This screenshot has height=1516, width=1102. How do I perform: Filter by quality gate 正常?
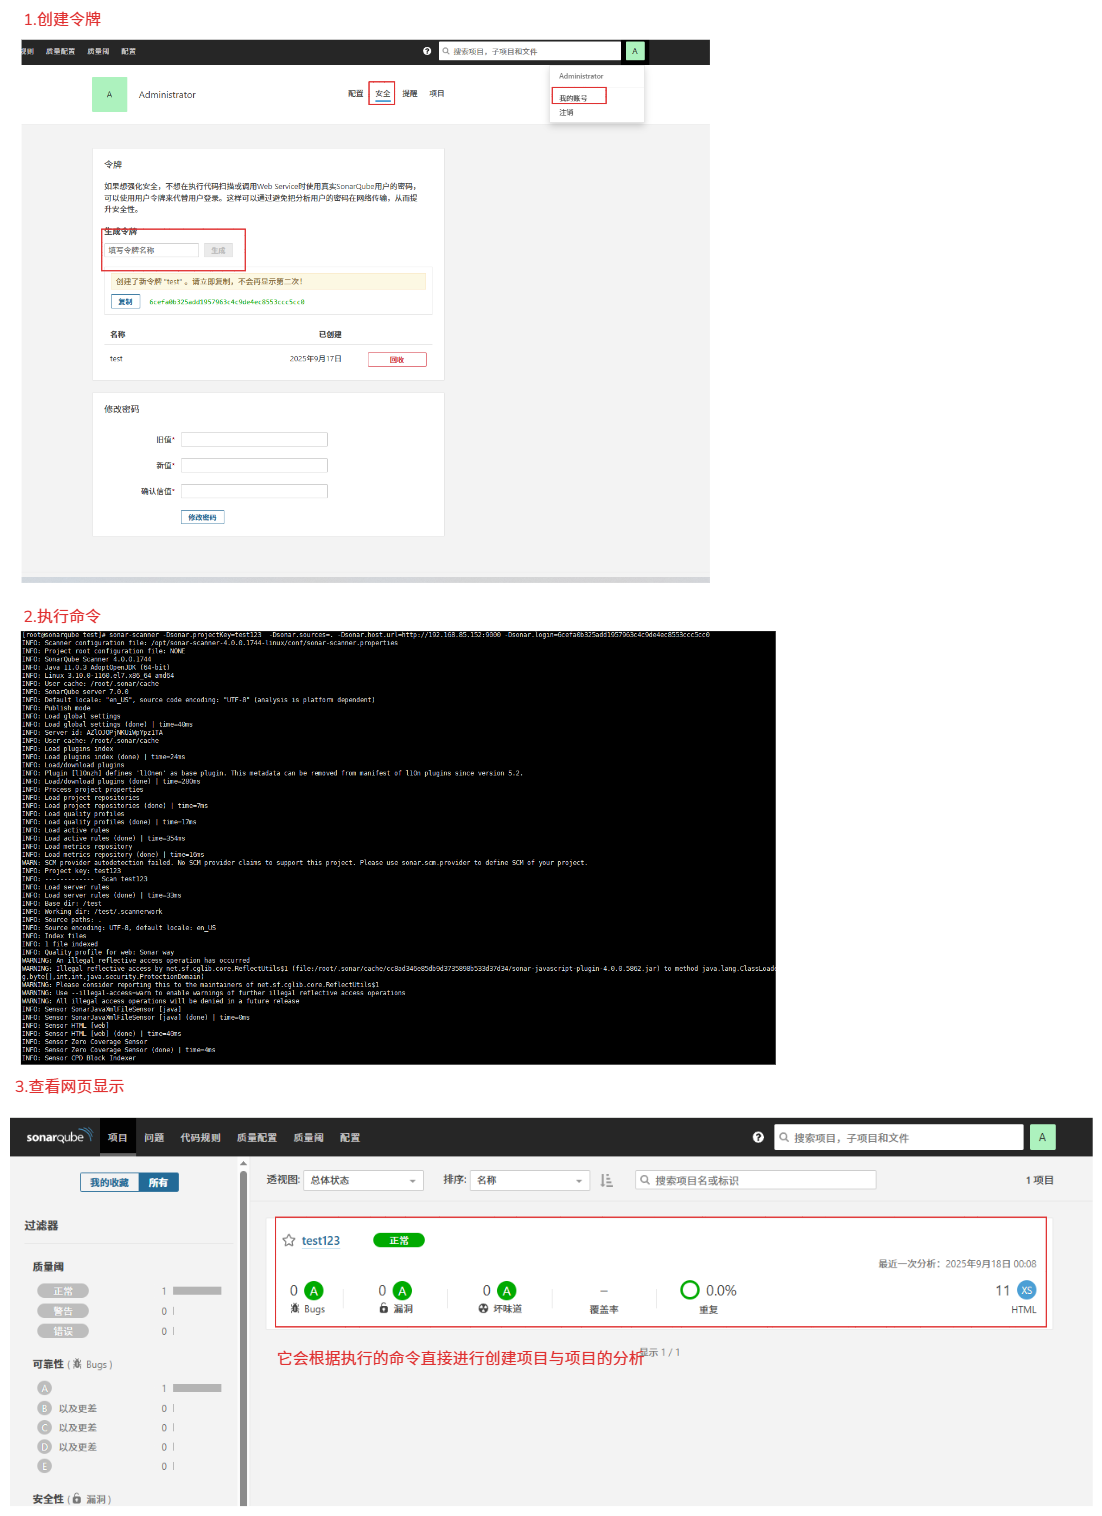[x=63, y=1291]
